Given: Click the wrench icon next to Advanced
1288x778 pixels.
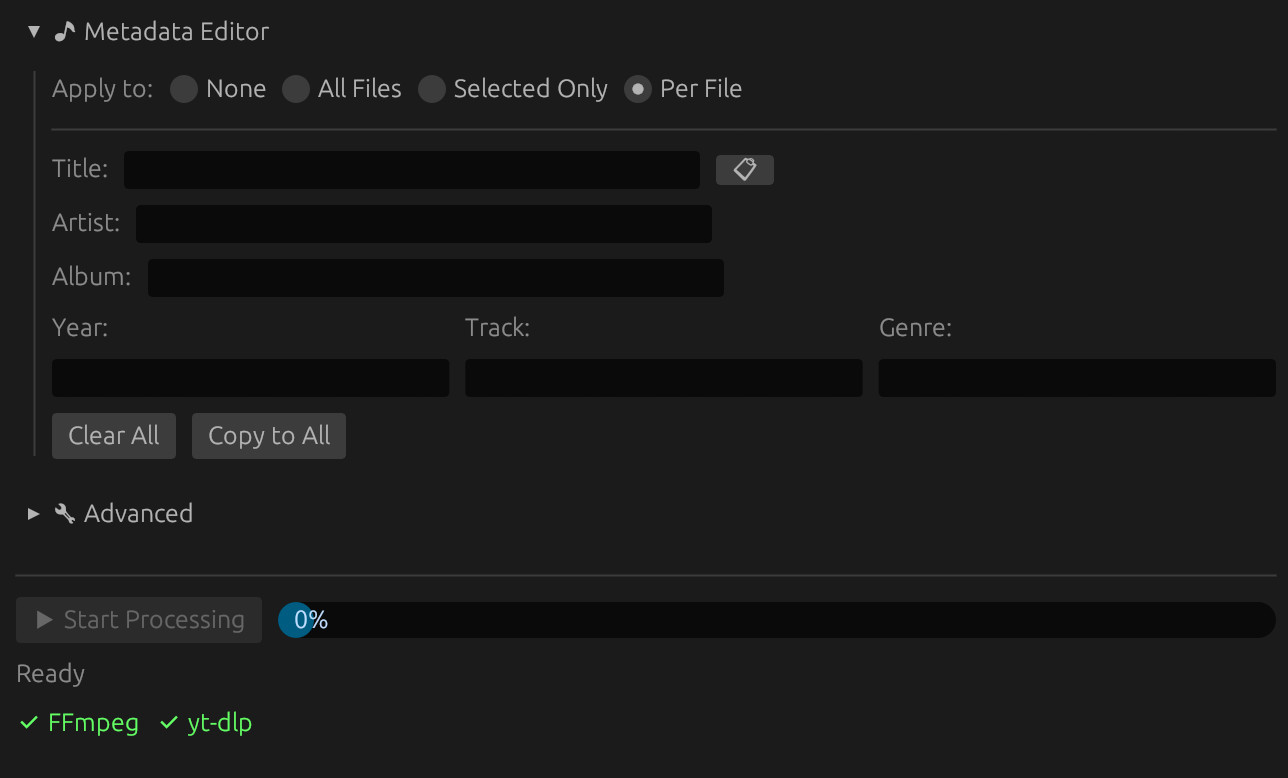Looking at the screenshot, I should pyautogui.click(x=65, y=514).
